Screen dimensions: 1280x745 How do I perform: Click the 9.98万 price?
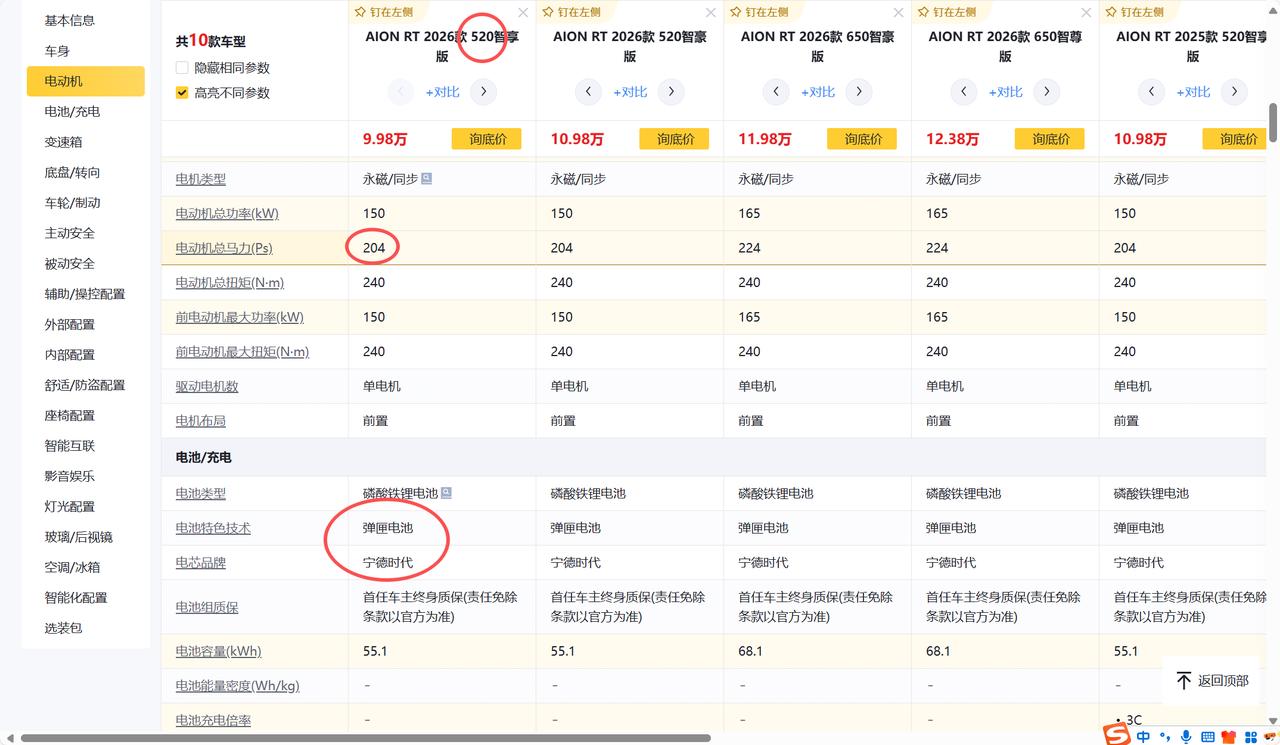(x=384, y=139)
